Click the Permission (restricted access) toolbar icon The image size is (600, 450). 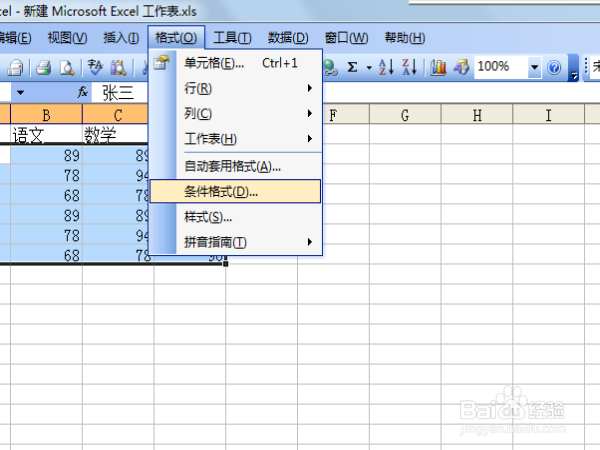click(16, 67)
